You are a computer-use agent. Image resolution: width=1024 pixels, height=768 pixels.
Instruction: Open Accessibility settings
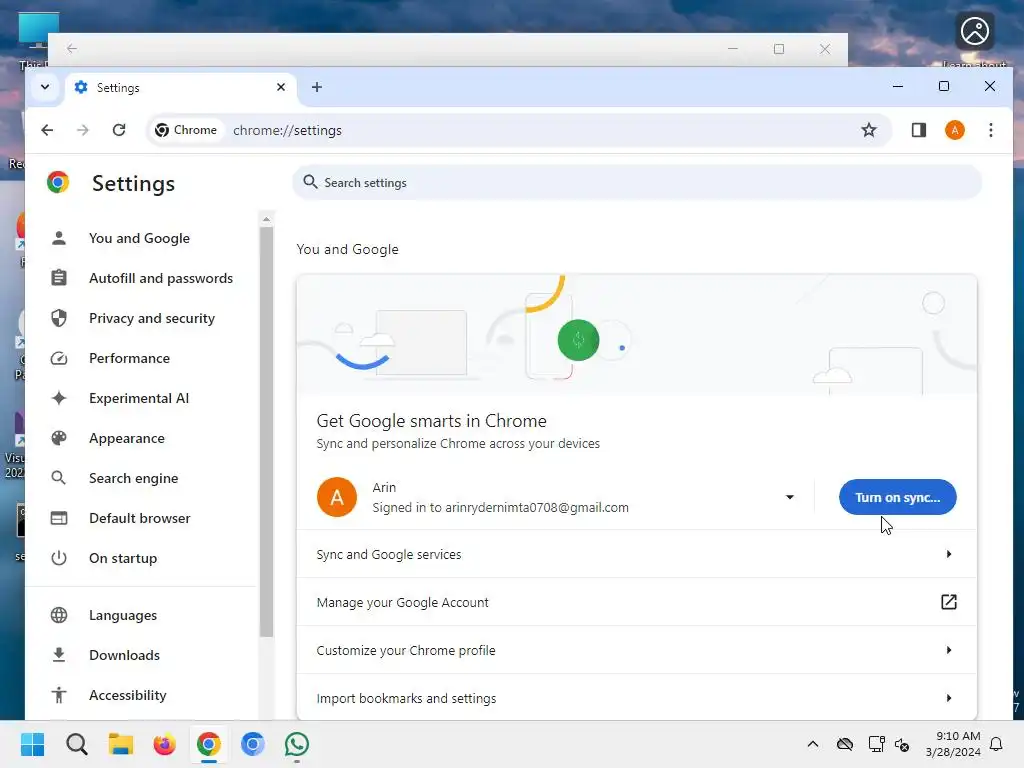(x=127, y=696)
